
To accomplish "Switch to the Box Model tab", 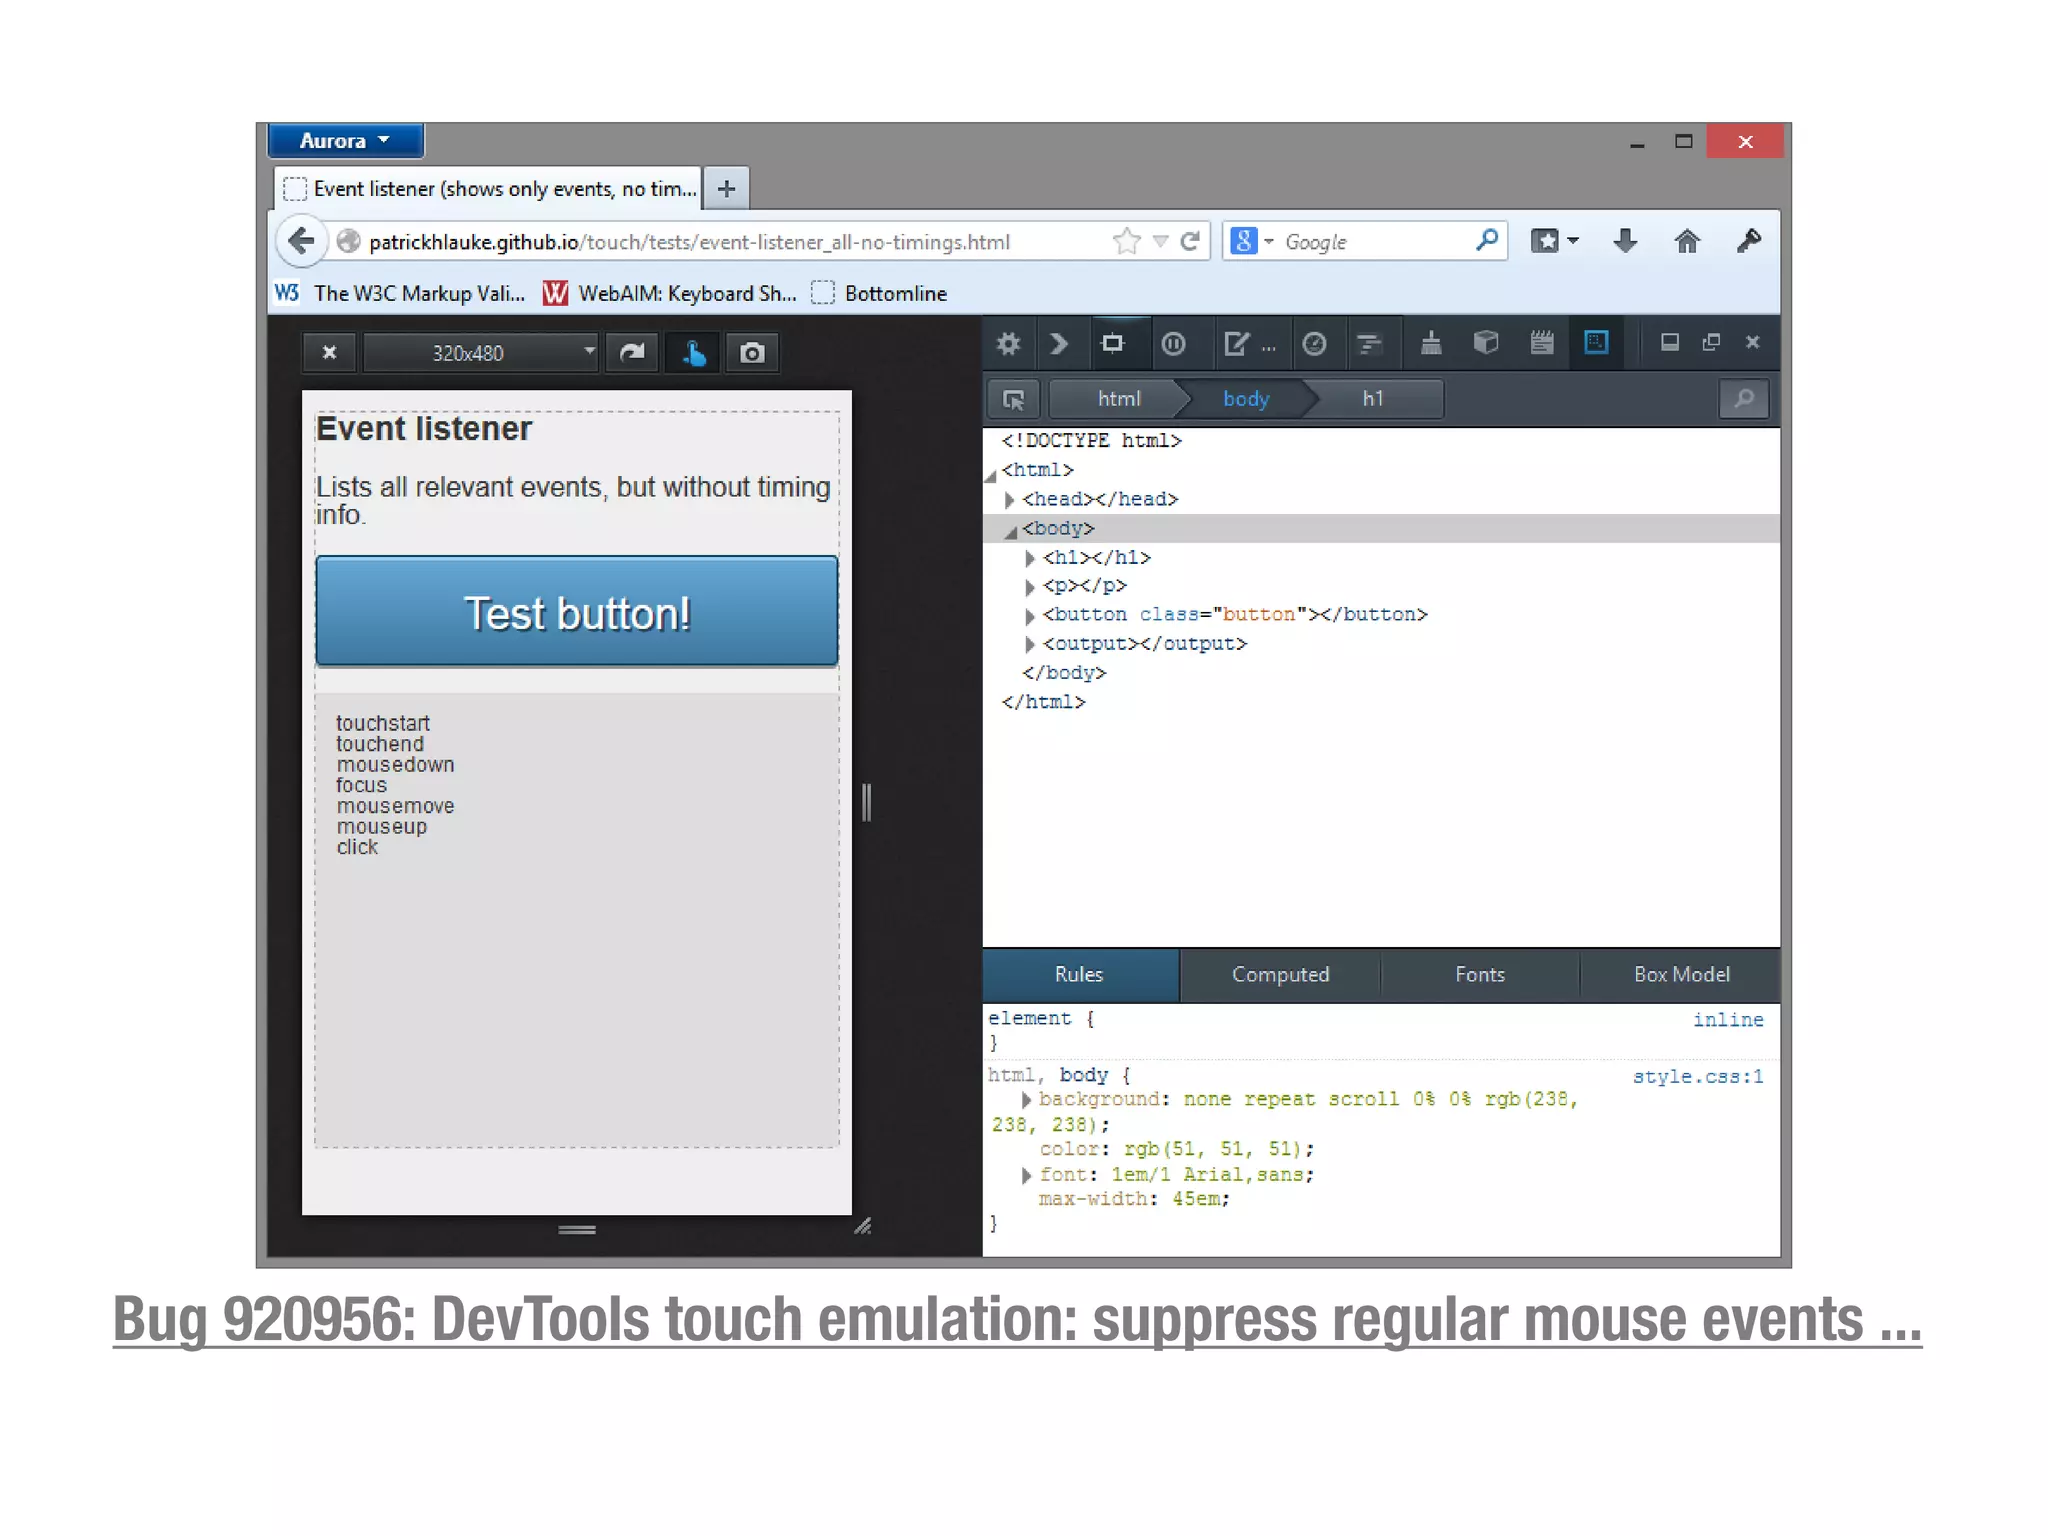I will (x=1681, y=975).
